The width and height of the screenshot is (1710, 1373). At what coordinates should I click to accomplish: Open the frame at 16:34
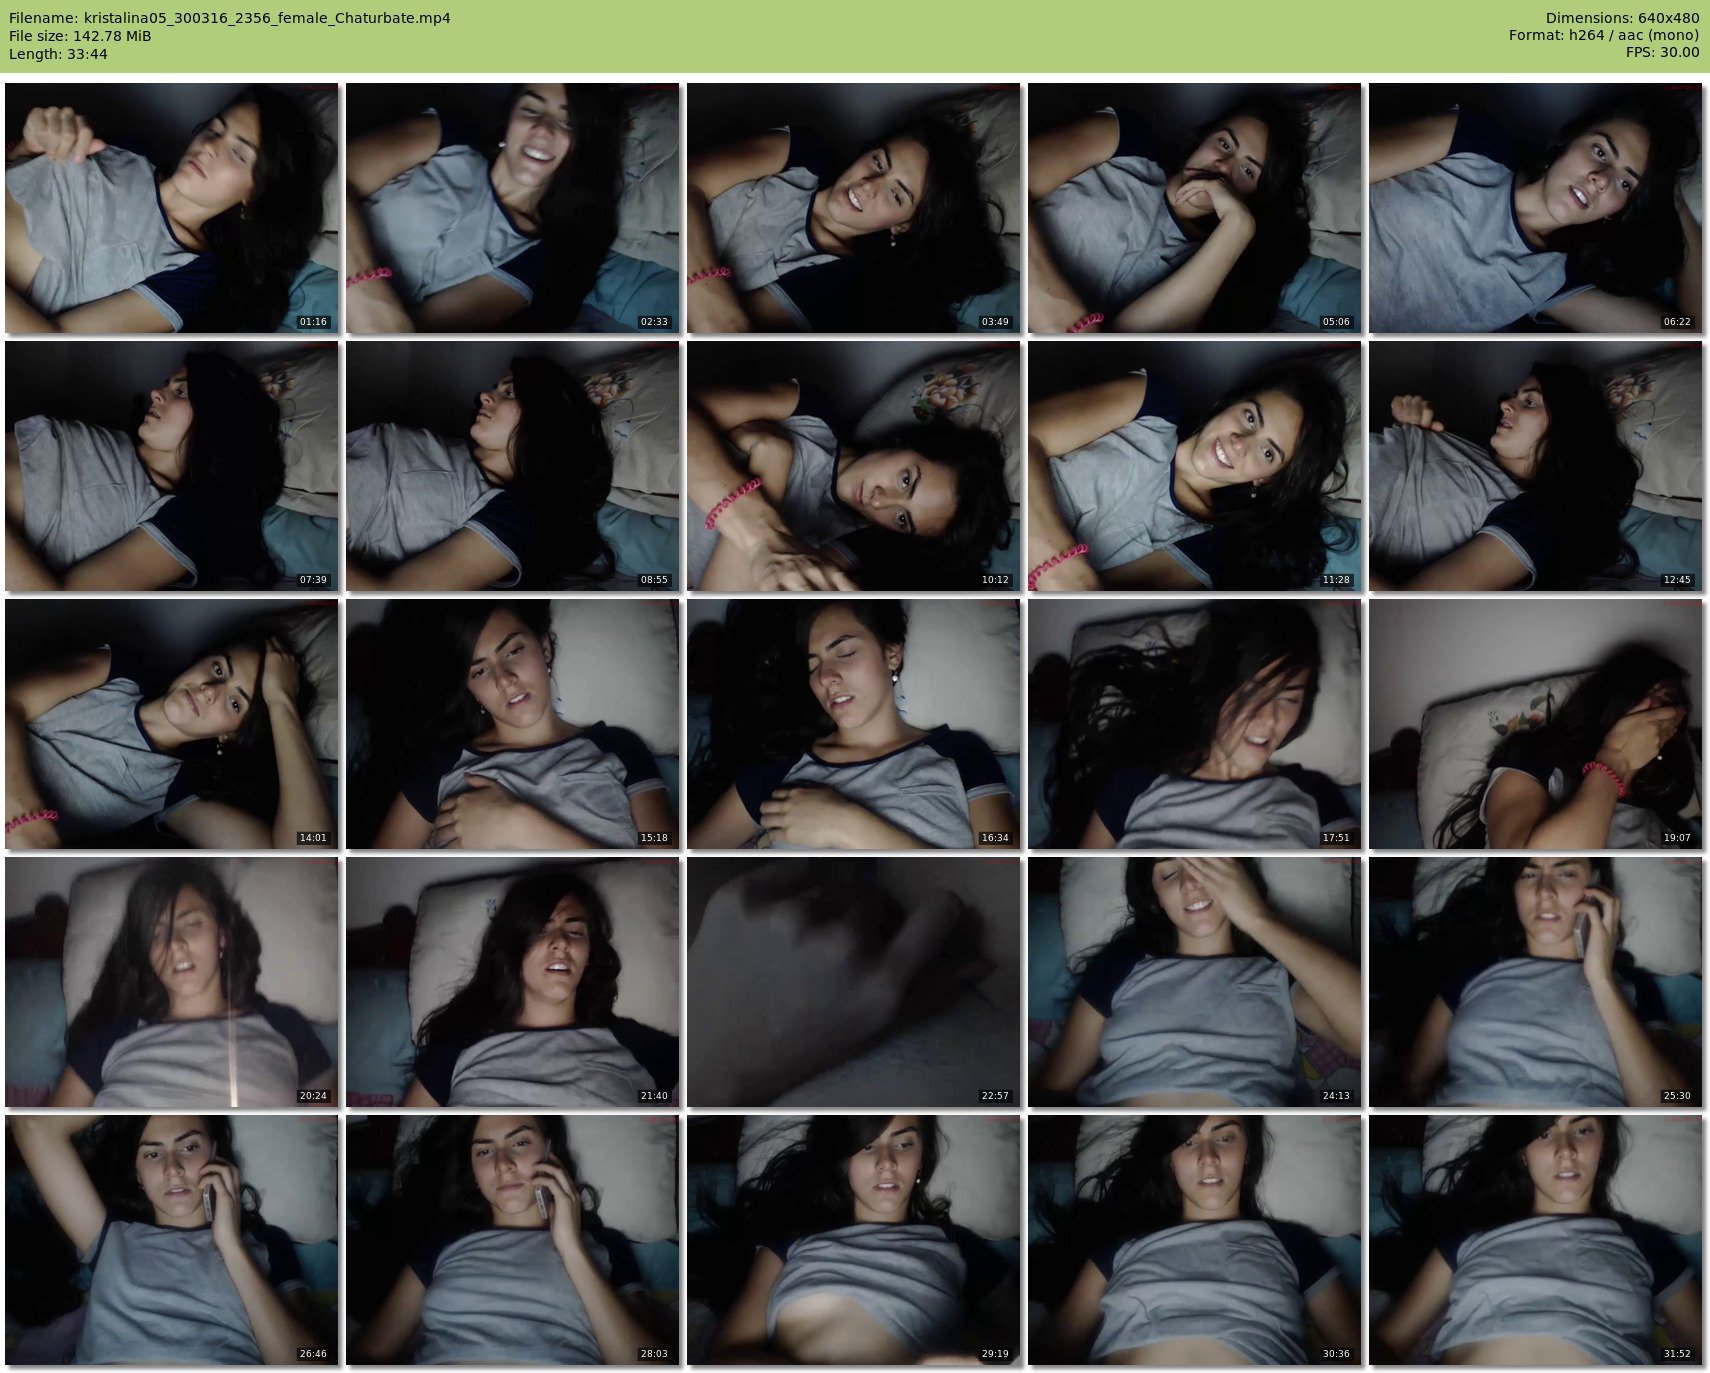pos(854,724)
